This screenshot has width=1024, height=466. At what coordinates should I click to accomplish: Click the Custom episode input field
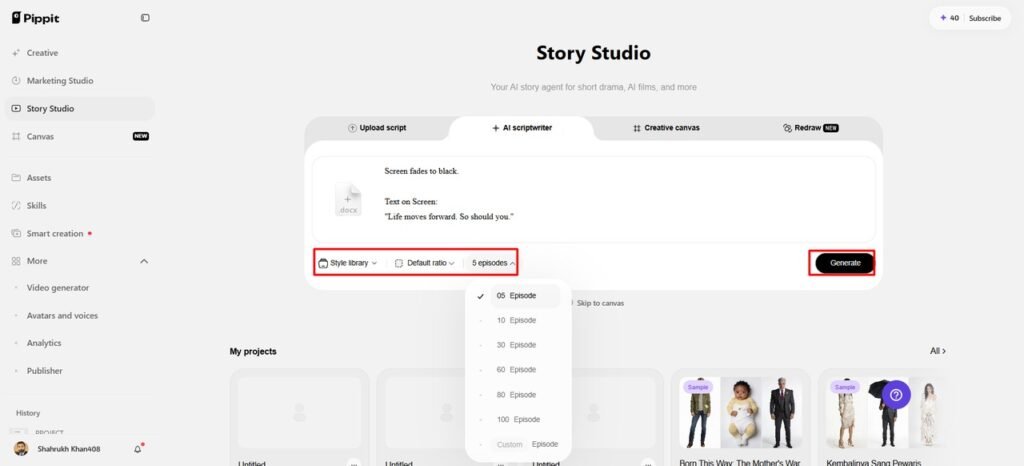tap(509, 444)
